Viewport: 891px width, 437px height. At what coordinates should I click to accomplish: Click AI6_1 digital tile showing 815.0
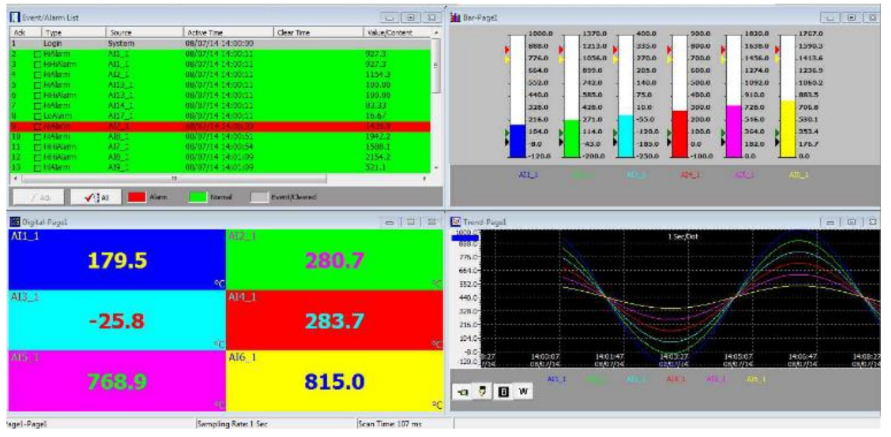pyautogui.click(x=334, y=381)
